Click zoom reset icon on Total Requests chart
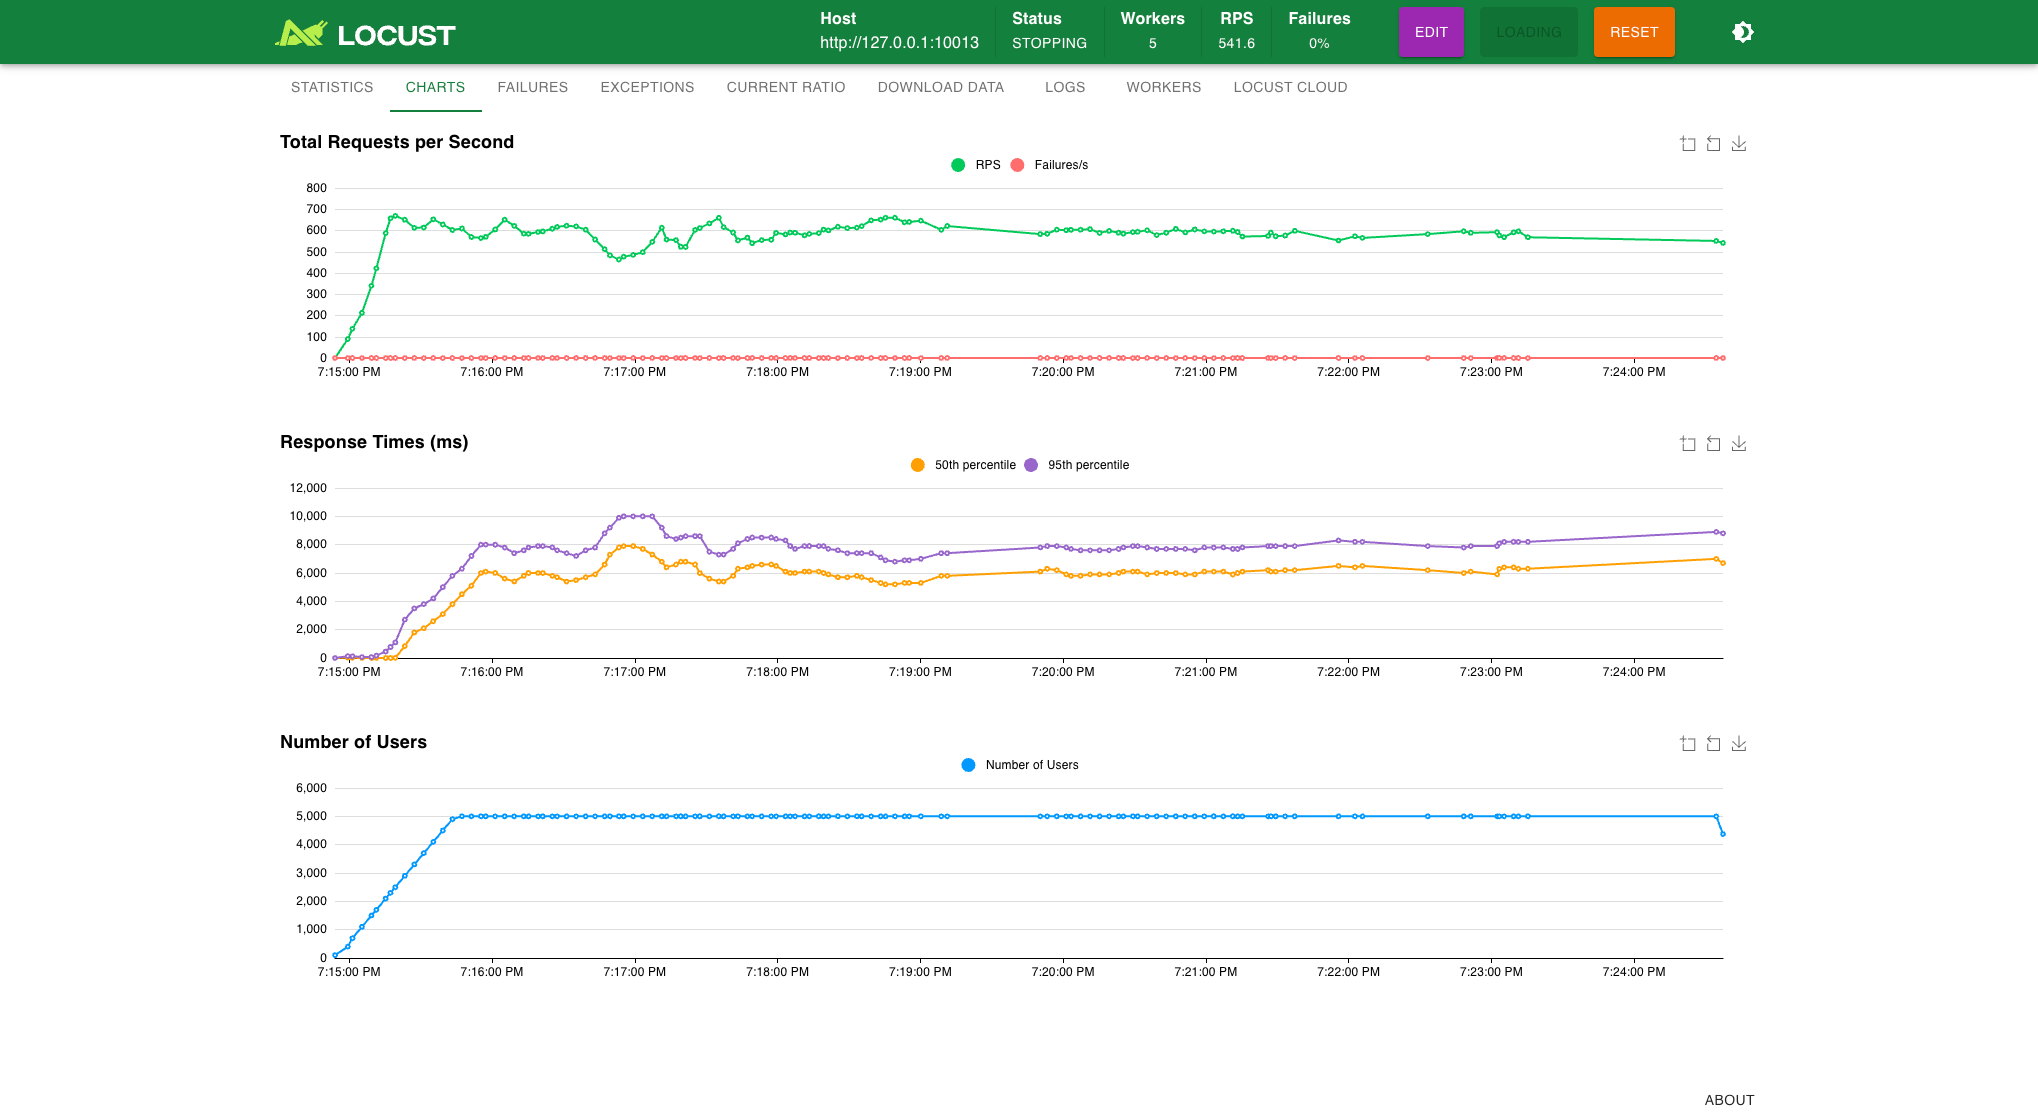Image resolution: width=2038 pixels, height=1120 pixels. pos(1713,144)
